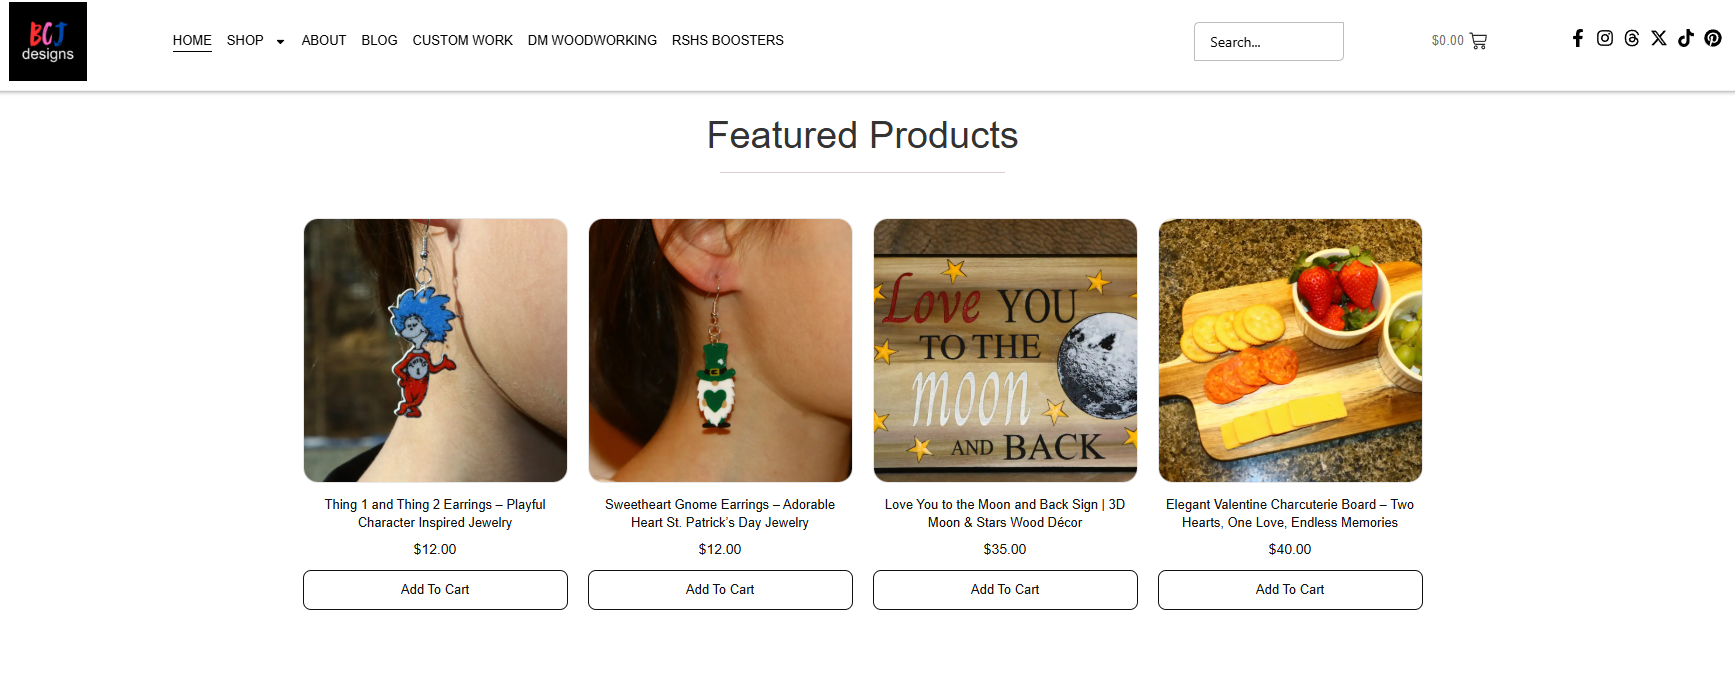Image resolution: width=1735 pixels, height=683 pixels.
Task: Open the About menu item
Action: [x=324, y=40]
